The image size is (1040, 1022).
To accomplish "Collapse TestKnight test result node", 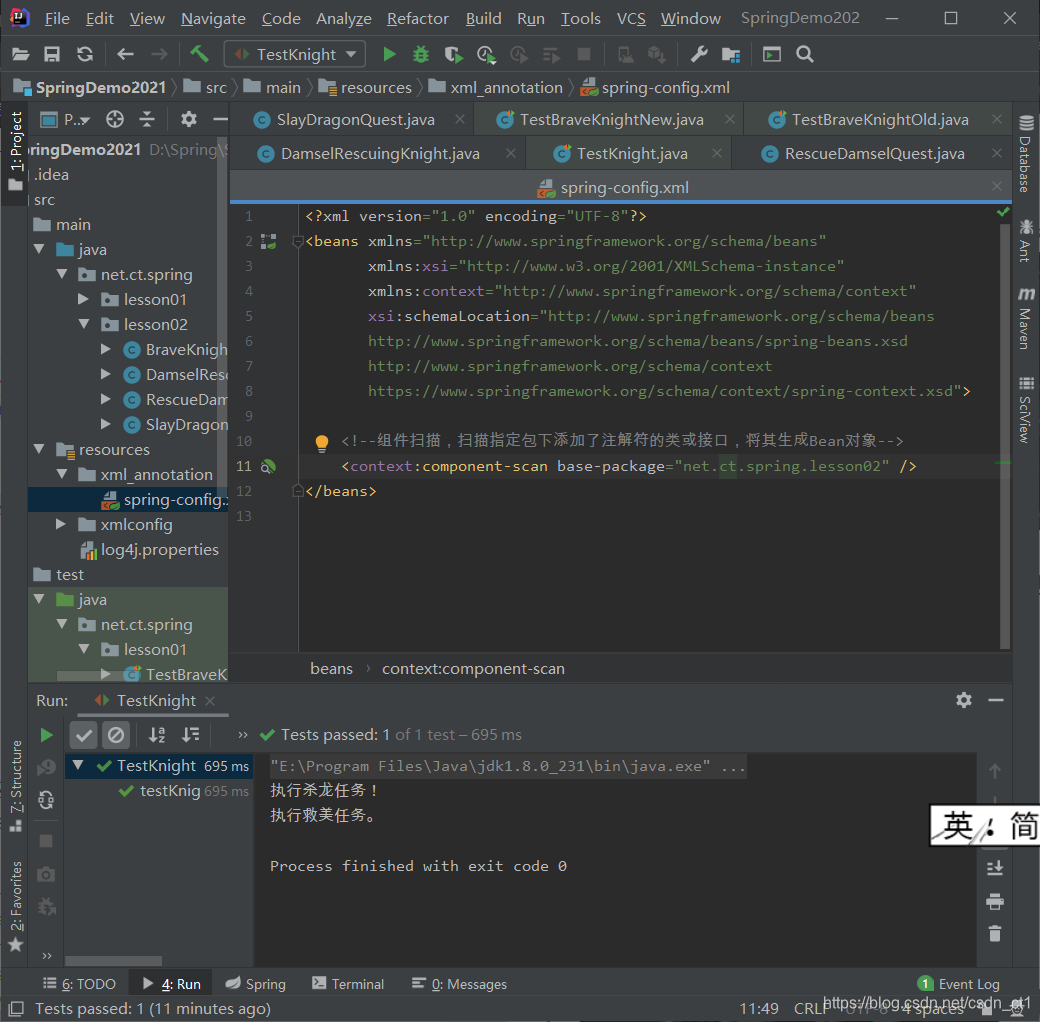I will [78, 765].
